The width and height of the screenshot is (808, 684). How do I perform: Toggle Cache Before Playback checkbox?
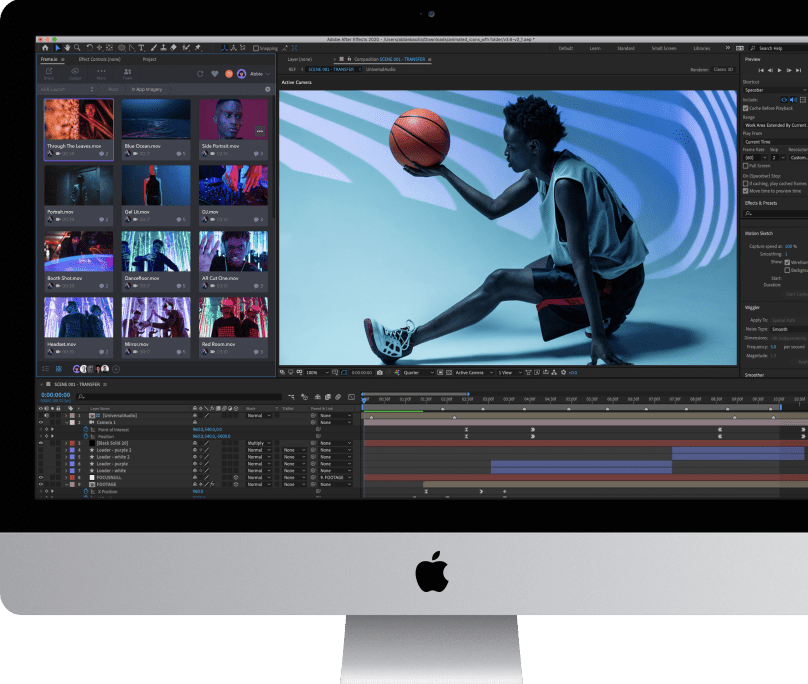click(746, 108)
